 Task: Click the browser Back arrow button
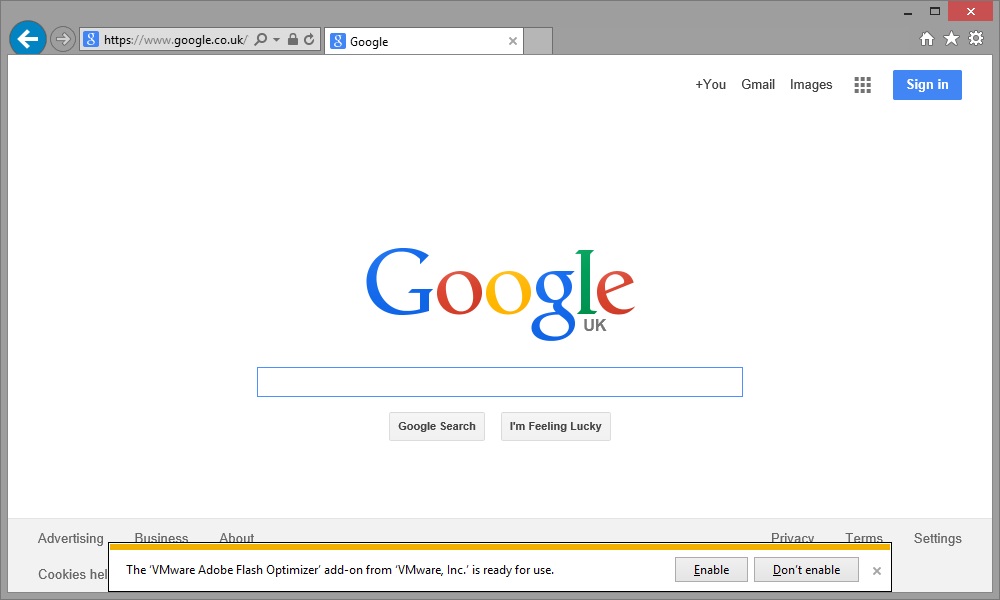(x=27, y=39)
